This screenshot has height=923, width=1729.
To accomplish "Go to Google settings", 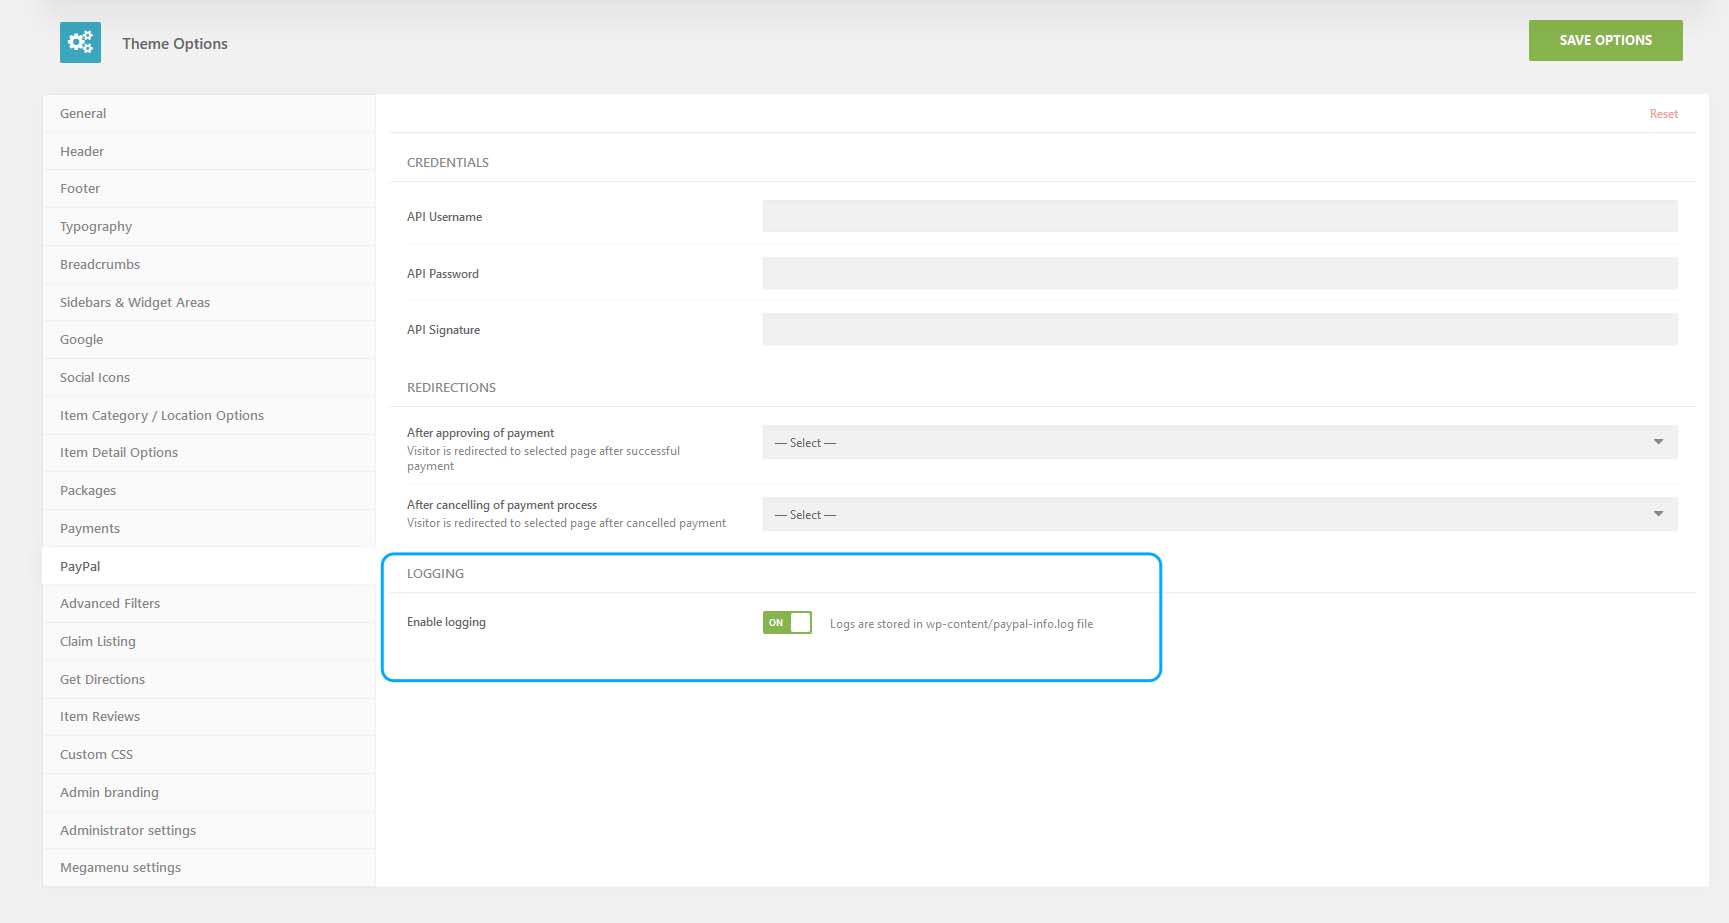I will [x=208, y=340].
